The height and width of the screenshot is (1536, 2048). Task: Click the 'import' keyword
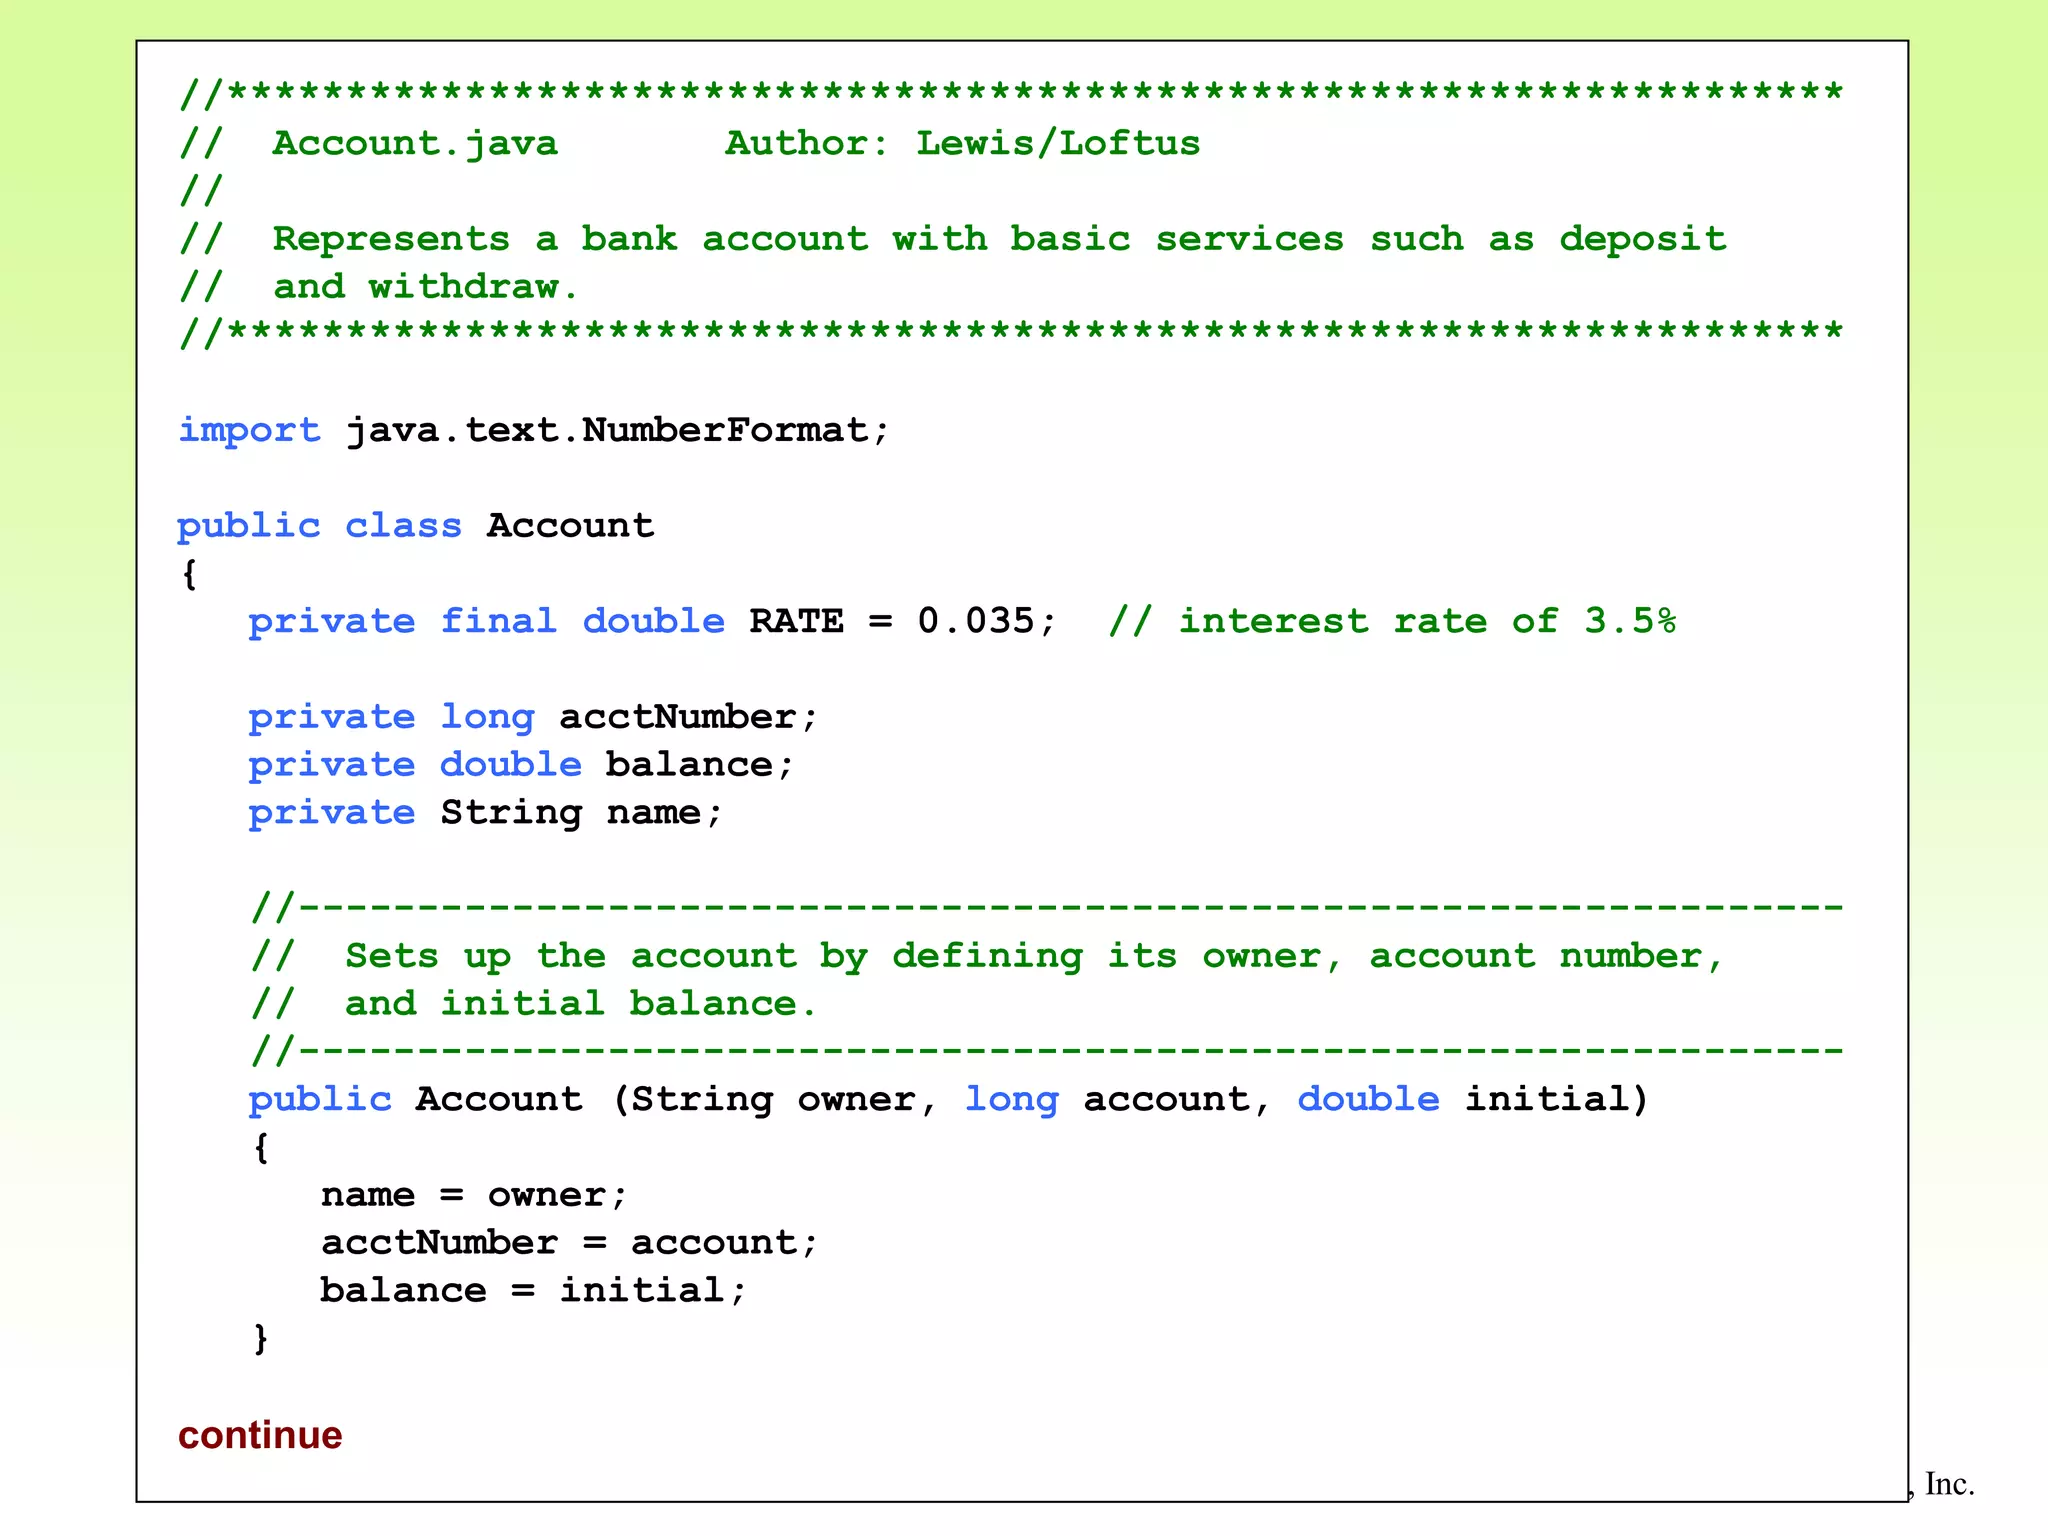pyautogui.click(x=249, y=430)
